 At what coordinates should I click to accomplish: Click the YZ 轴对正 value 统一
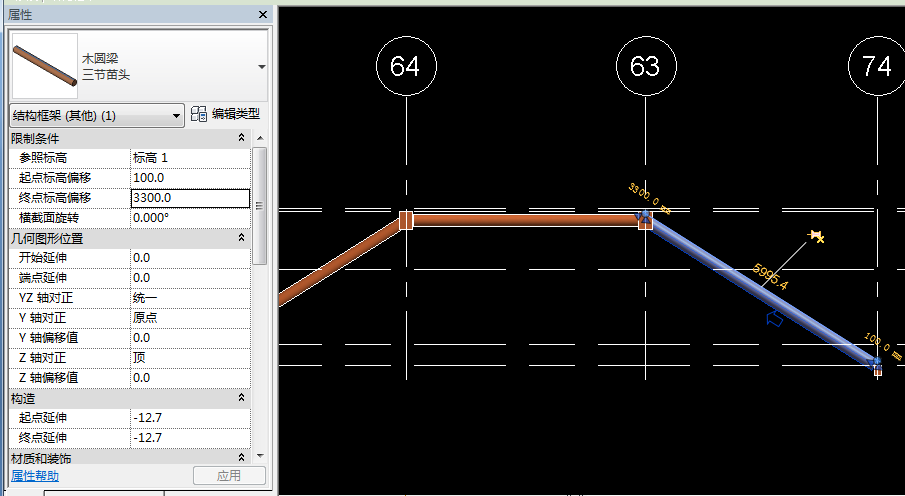tap(188, 298)
